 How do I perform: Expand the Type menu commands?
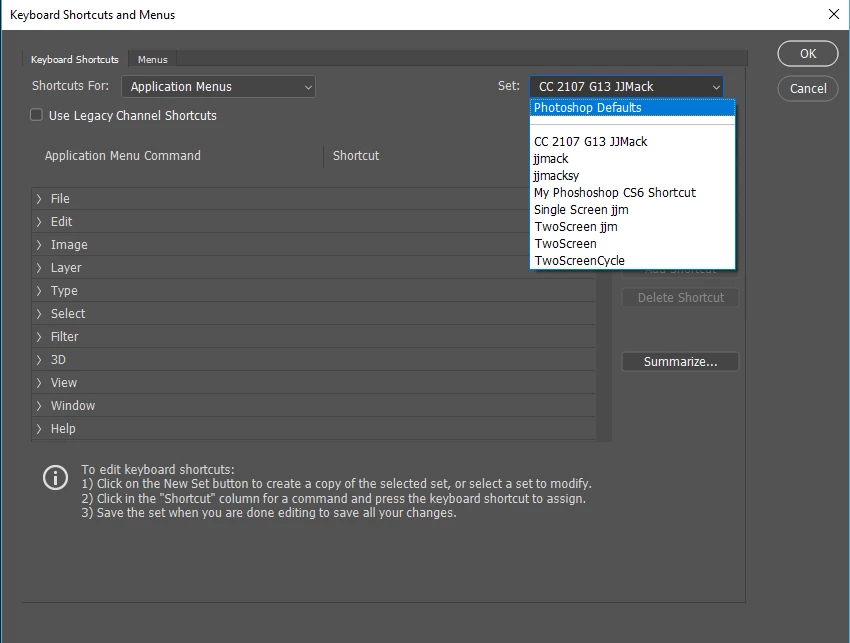coord(39,291)
